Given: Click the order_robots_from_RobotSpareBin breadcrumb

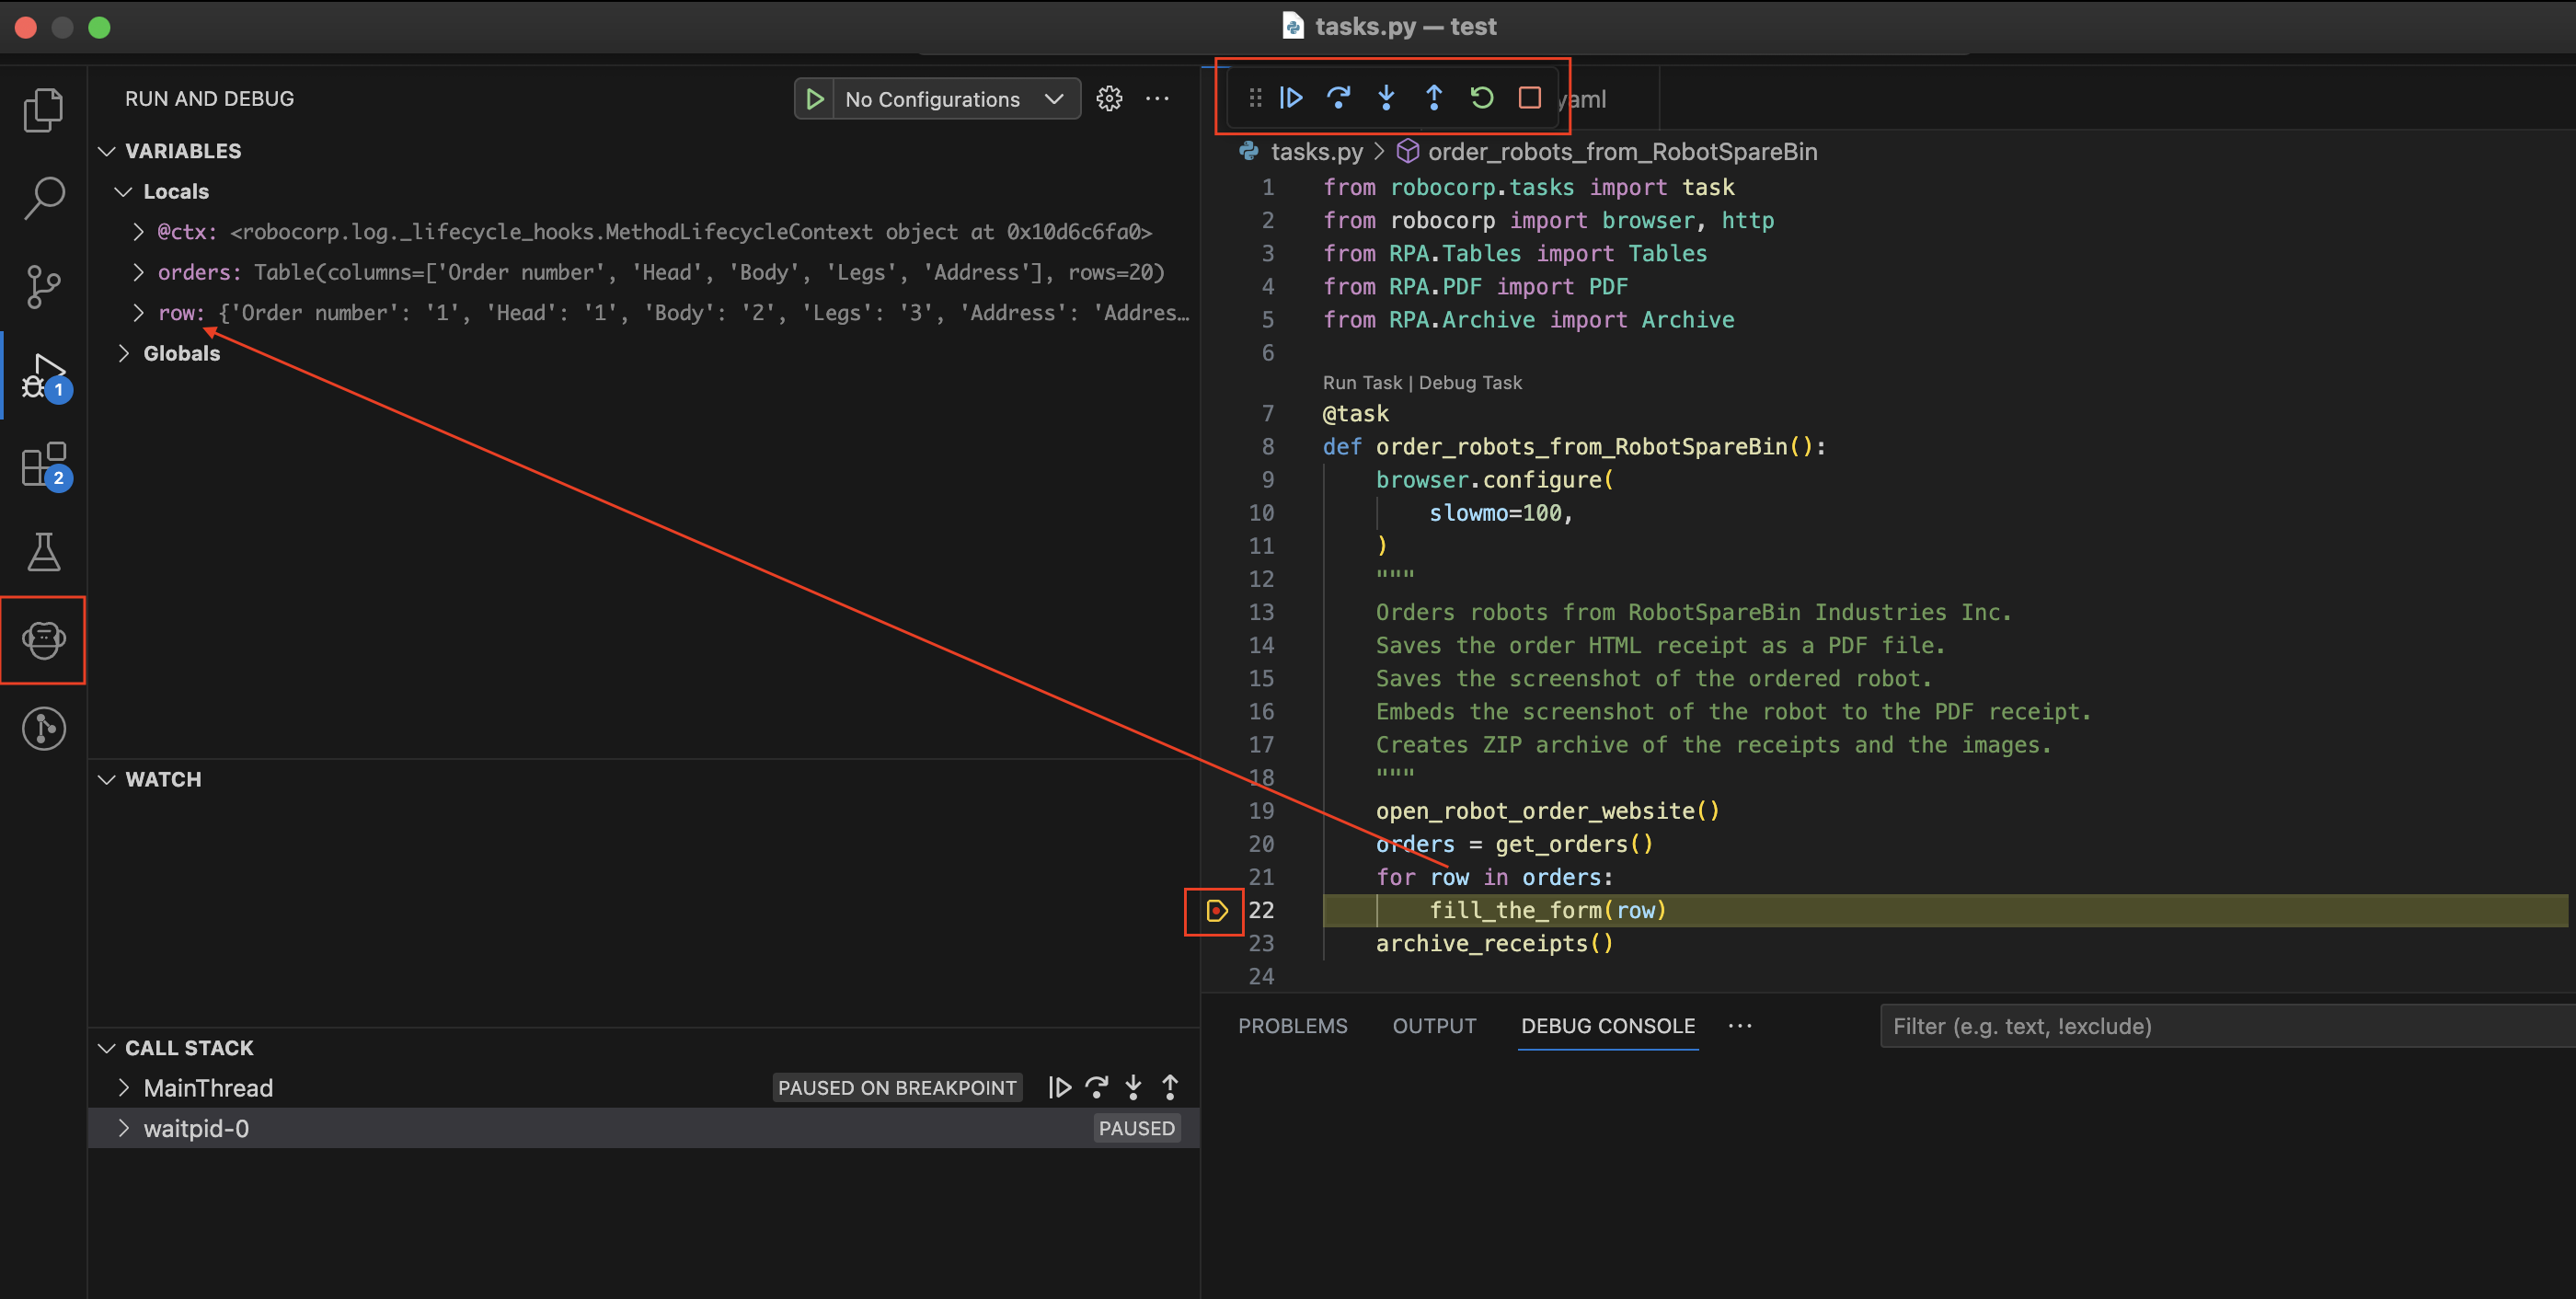Looking at the screenshot, I should point(1622,151).
